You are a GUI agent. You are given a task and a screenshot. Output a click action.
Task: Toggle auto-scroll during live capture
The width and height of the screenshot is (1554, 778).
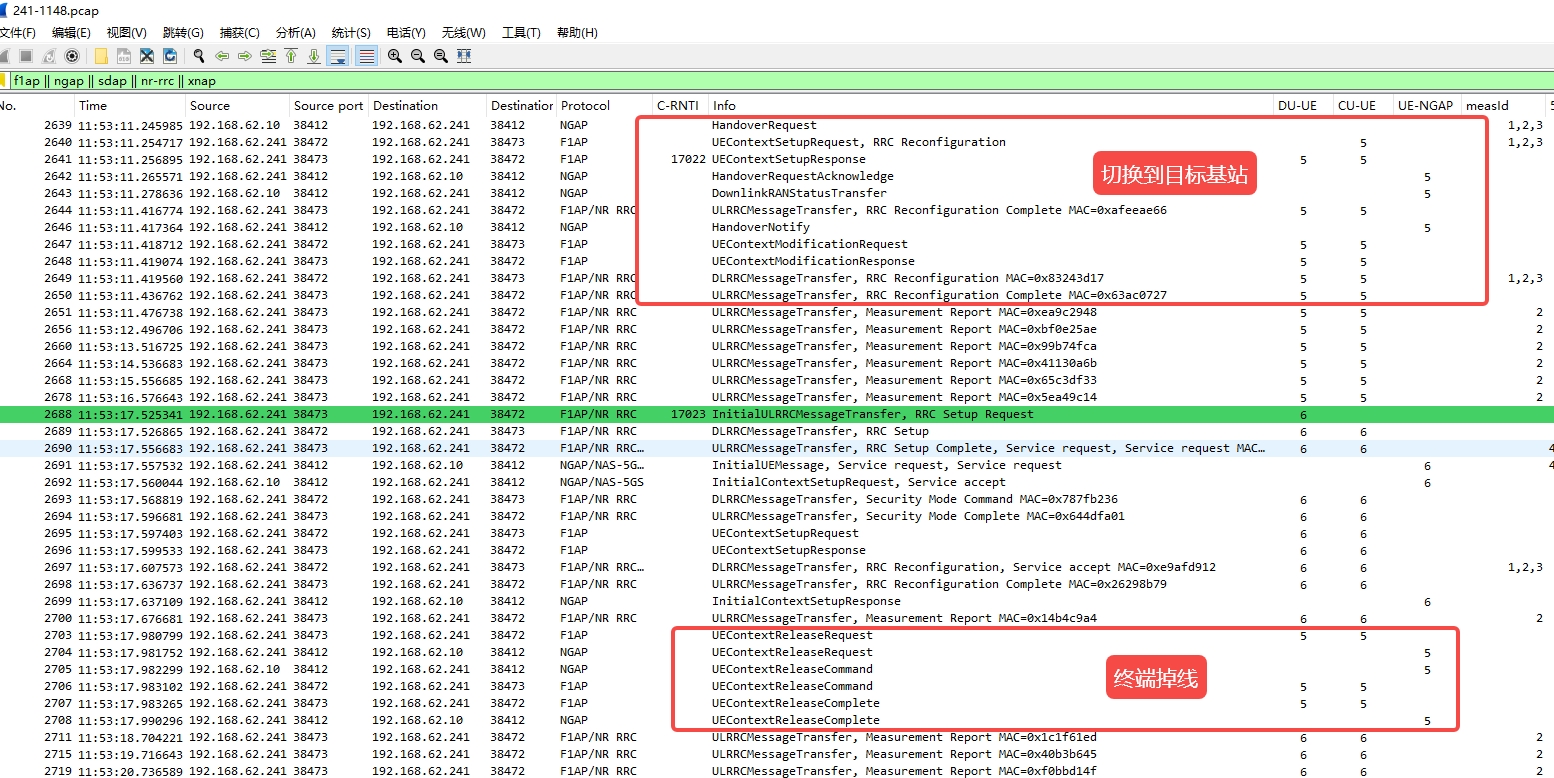(x=338, y=56)
